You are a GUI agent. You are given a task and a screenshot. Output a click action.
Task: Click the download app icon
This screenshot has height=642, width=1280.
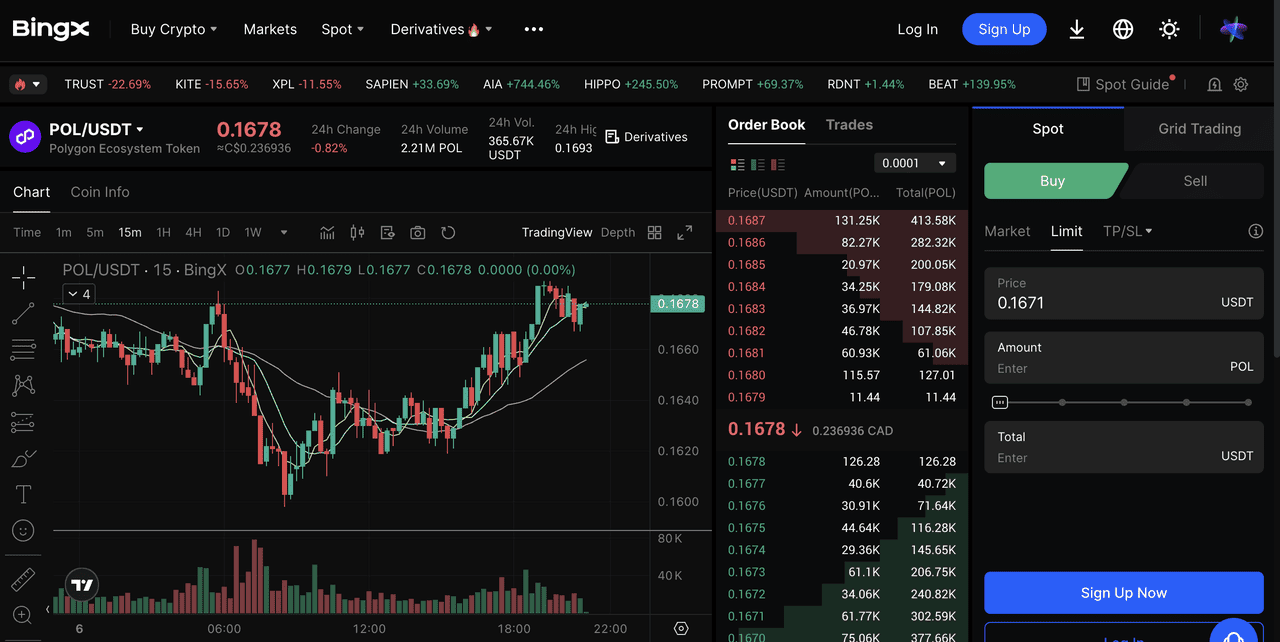pyautogui.click(x=1077, y=29)
